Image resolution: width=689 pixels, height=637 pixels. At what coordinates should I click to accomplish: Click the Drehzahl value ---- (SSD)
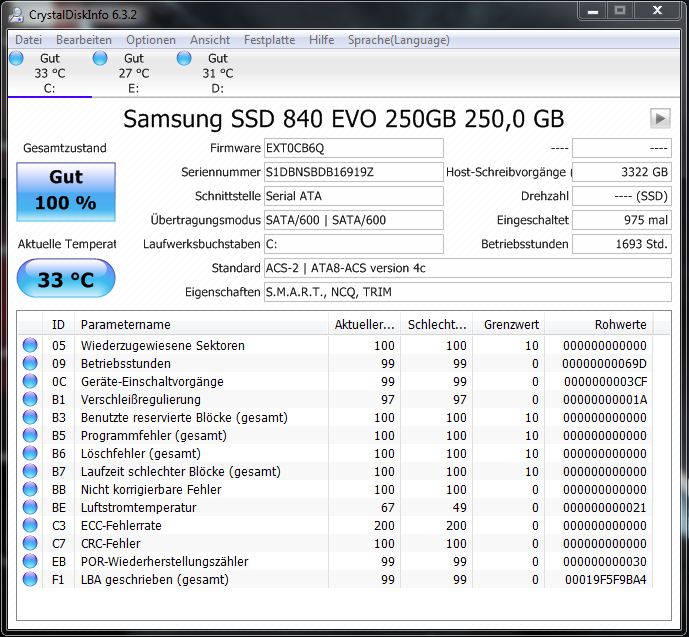pyautogui.click(x=622, y=196)
